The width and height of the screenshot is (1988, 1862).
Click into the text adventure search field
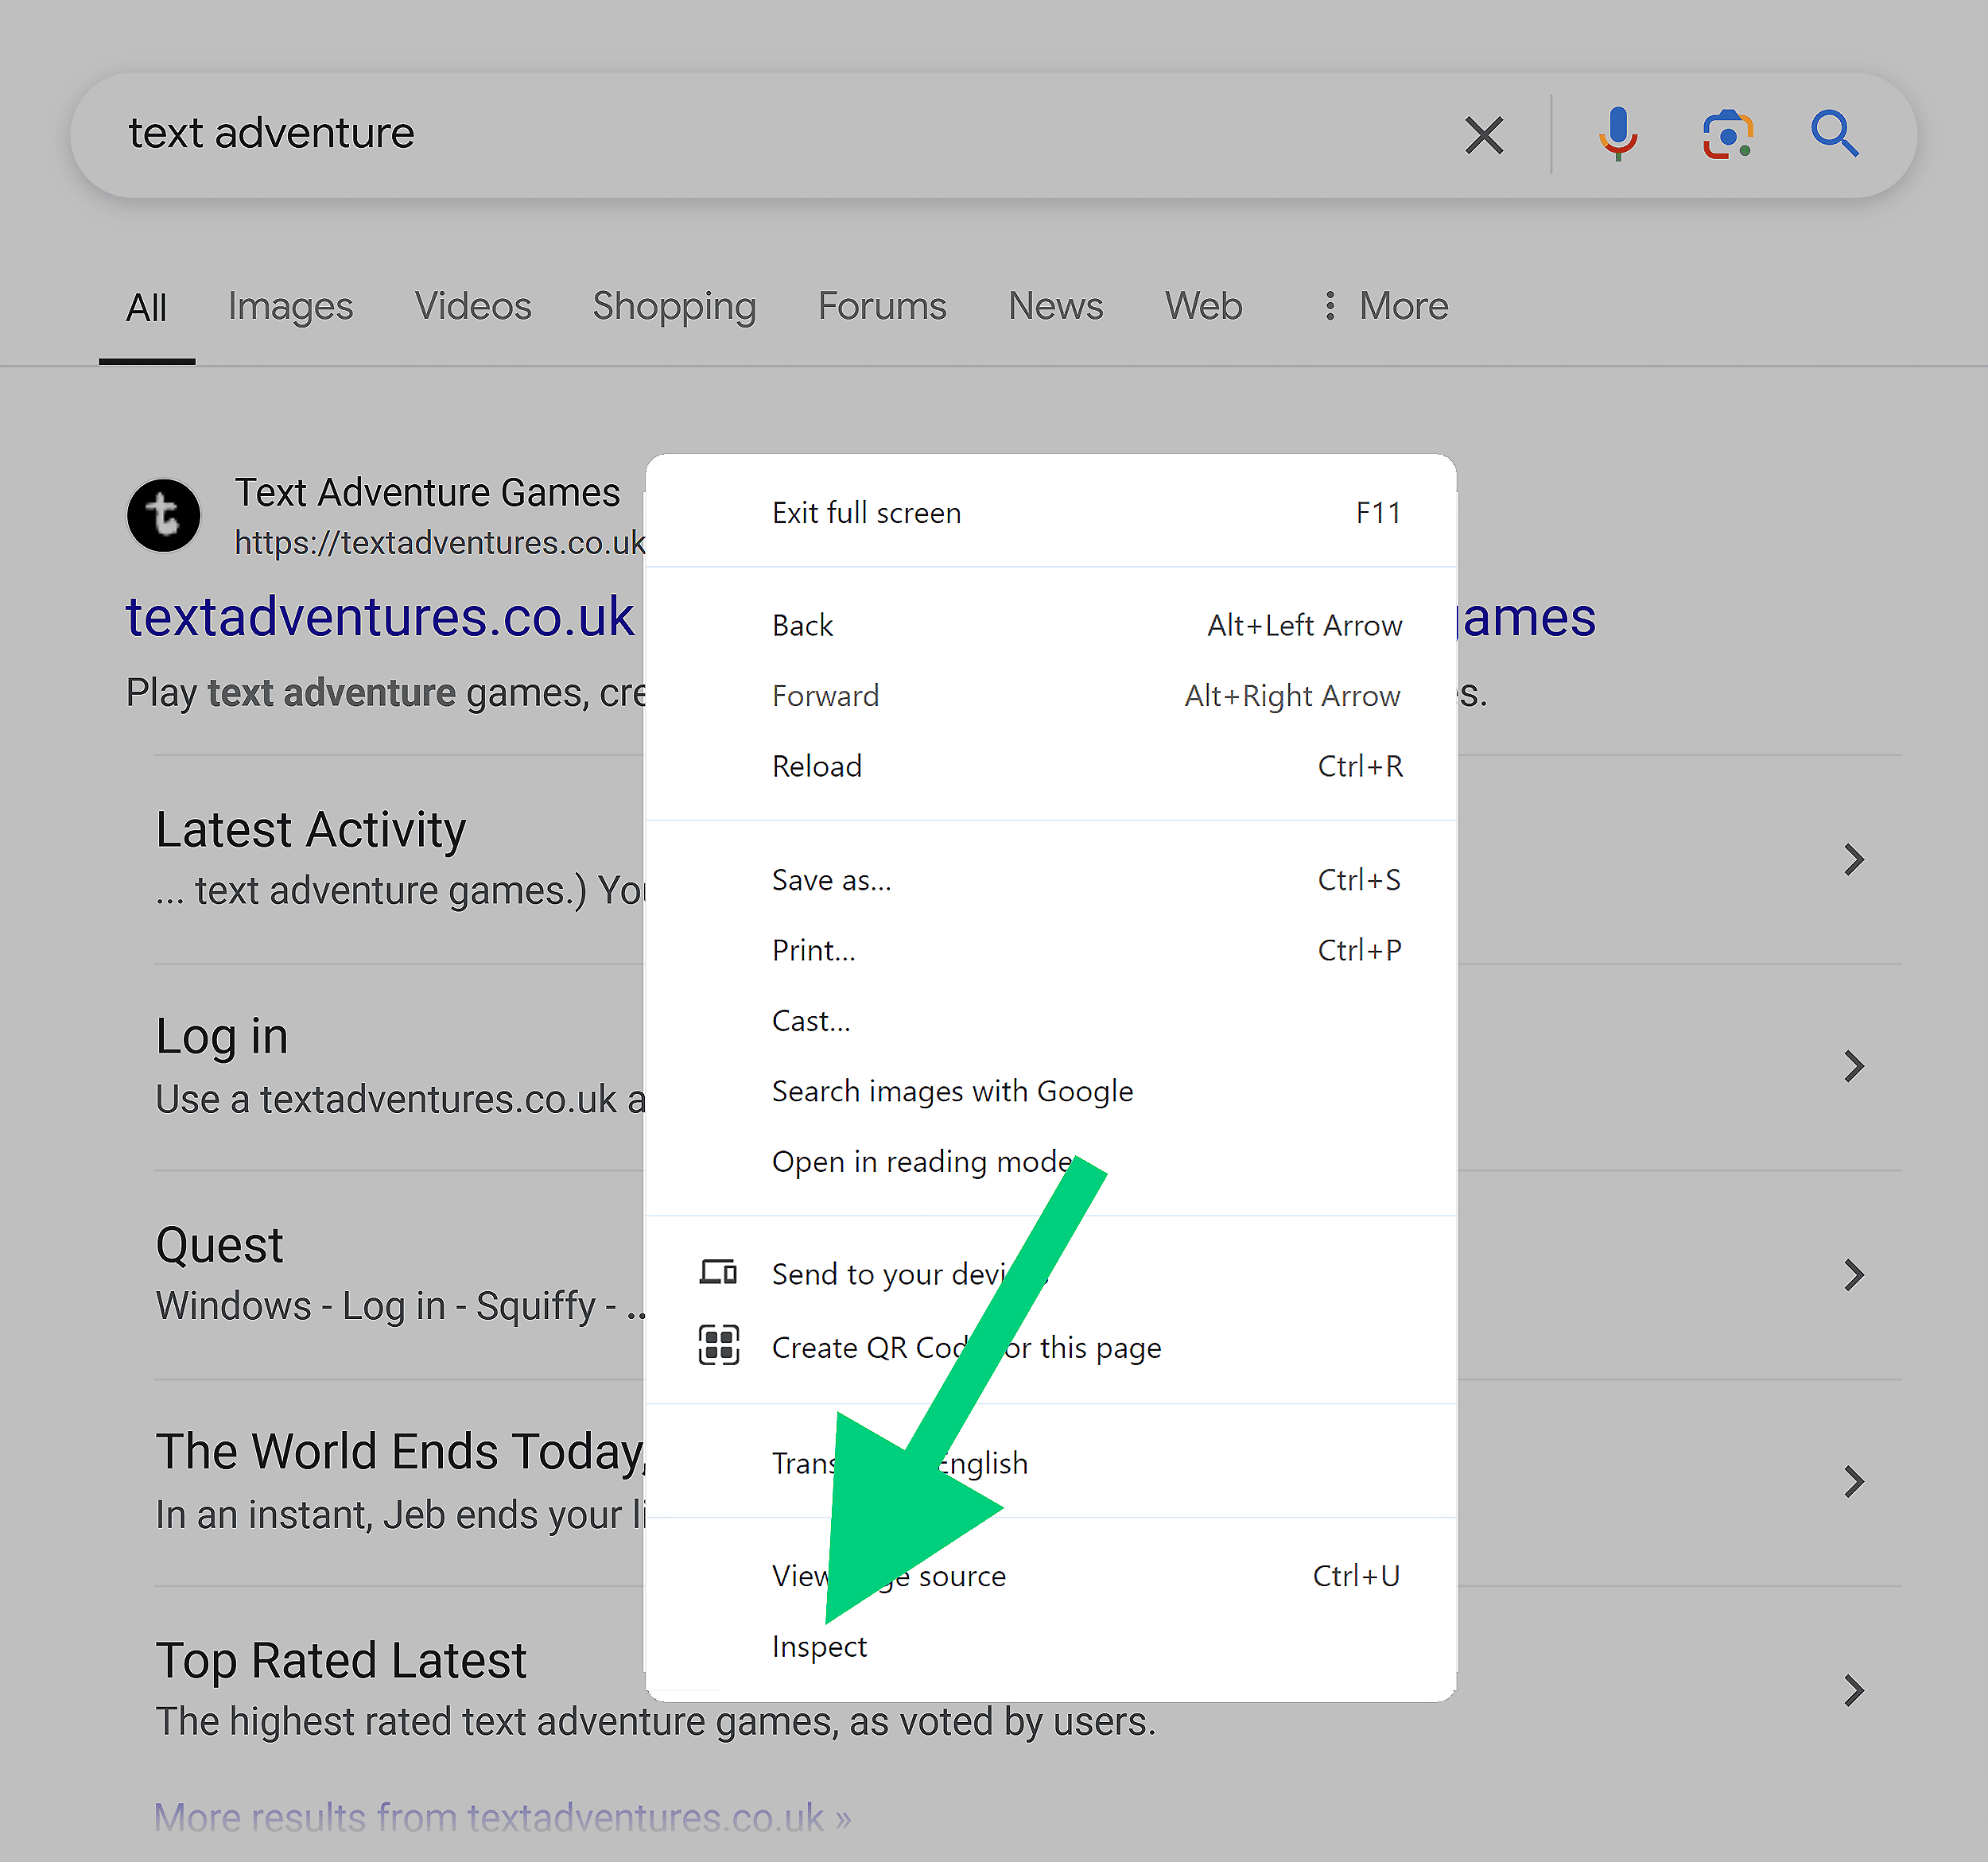[x=780, y=134]
